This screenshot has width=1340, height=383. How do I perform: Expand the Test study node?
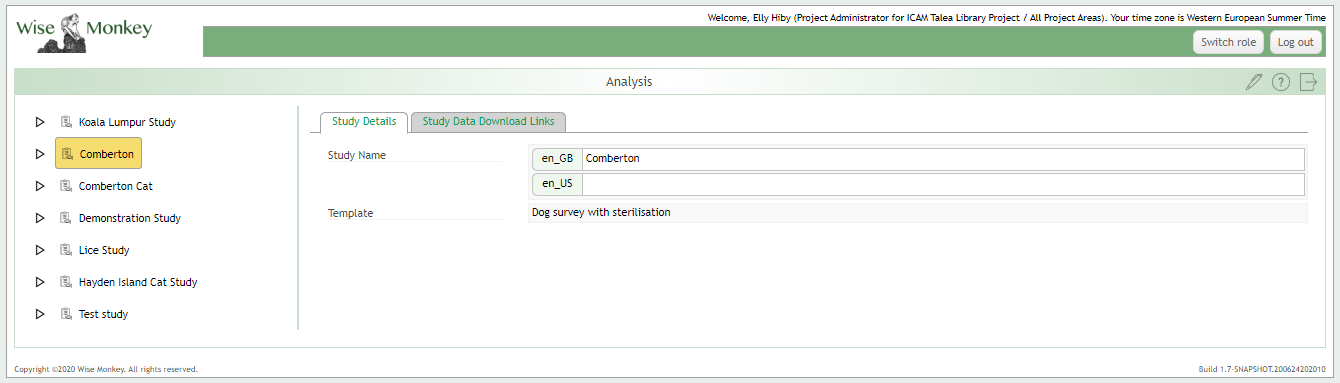pyautogui.click(x=40, y=314)
